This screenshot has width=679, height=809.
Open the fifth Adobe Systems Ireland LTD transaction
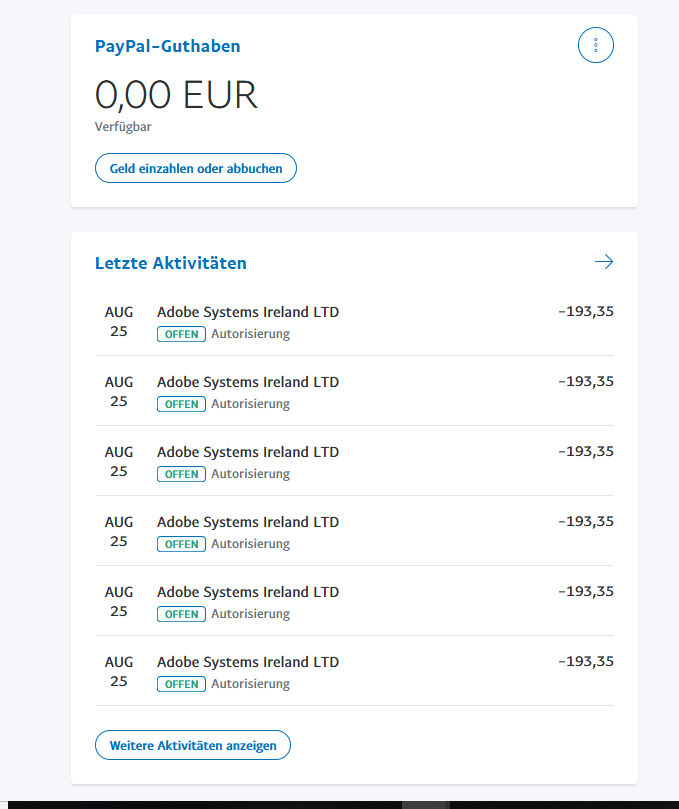pyautogui.click(x=248, y=592)
